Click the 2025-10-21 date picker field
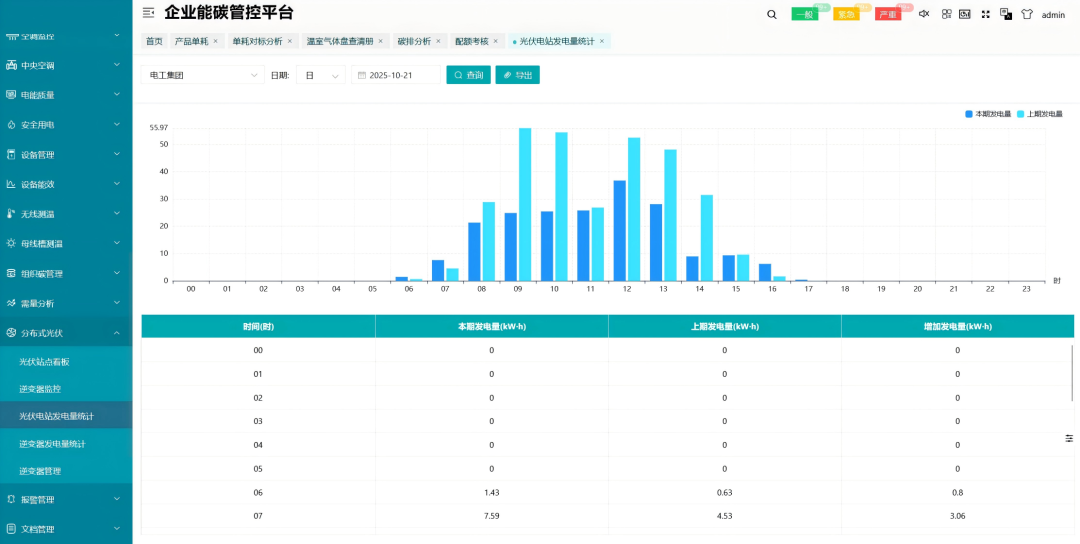The height and width of the screenshot is (544, 1080). click(396, 75)
